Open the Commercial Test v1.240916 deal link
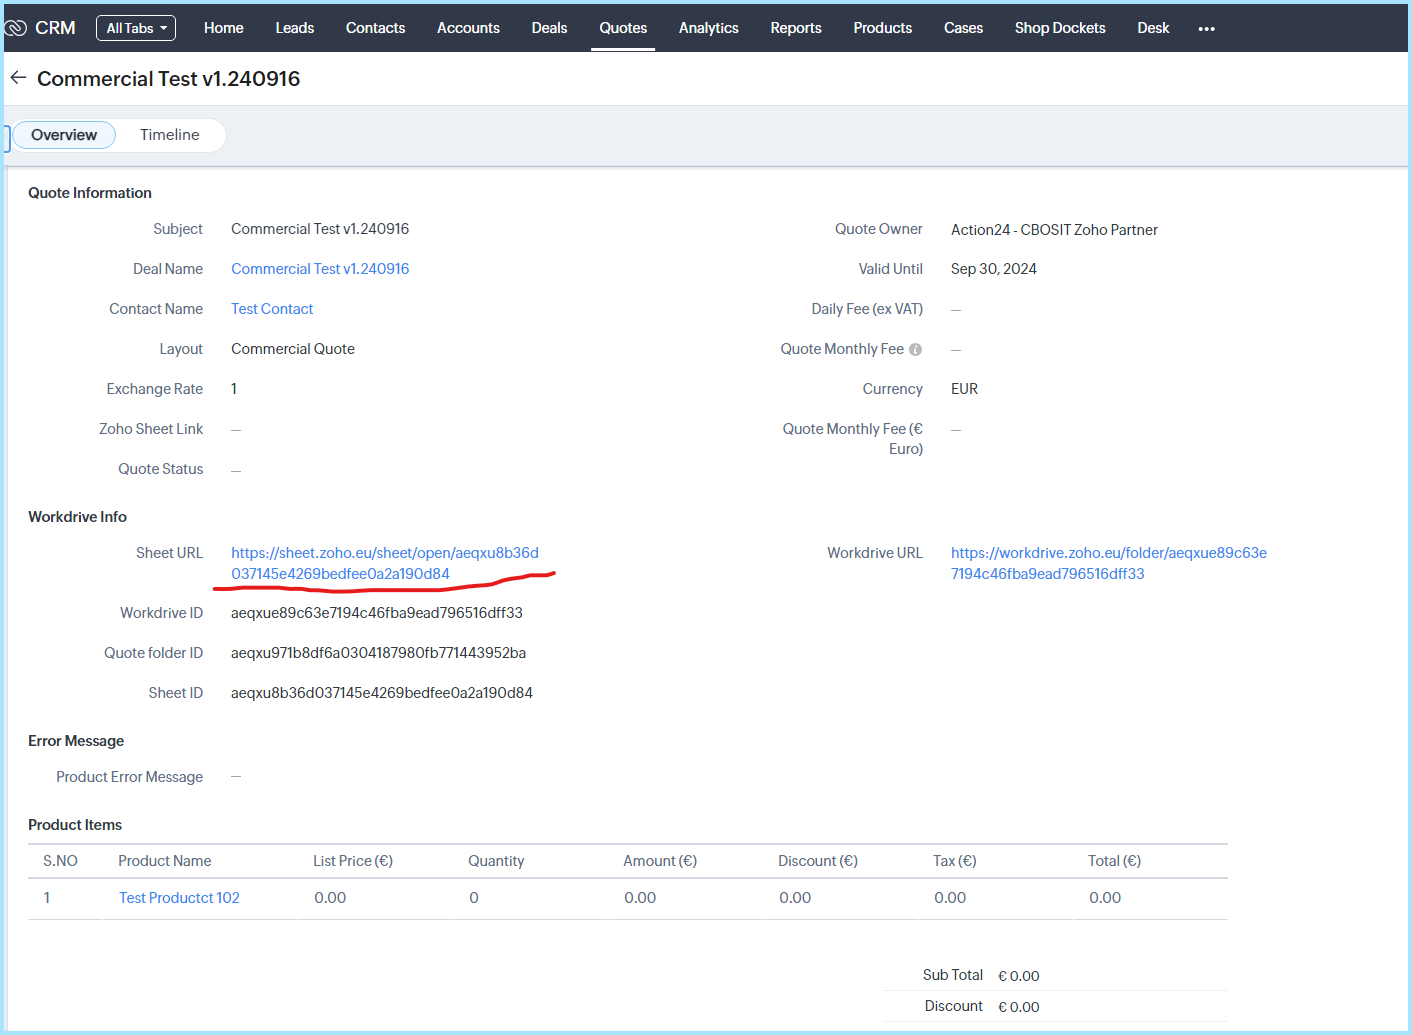Image resolution: width=1412 pixels, height=1035 pixels. click(320, 269)
